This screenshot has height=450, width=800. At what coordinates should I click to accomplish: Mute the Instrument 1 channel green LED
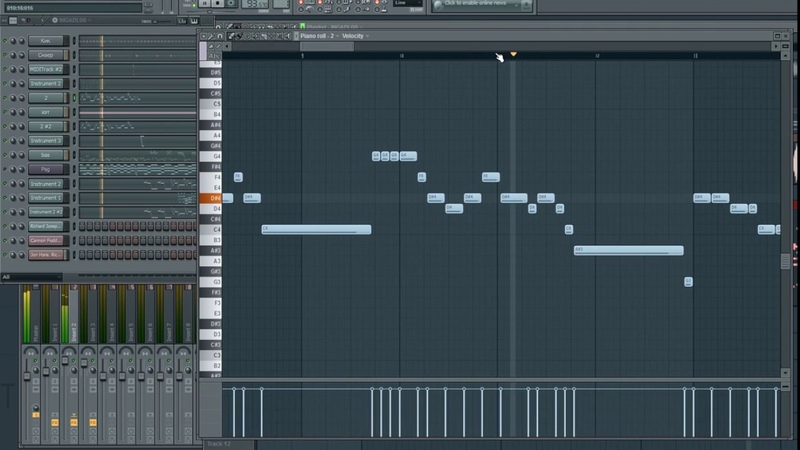coord(5,198)
